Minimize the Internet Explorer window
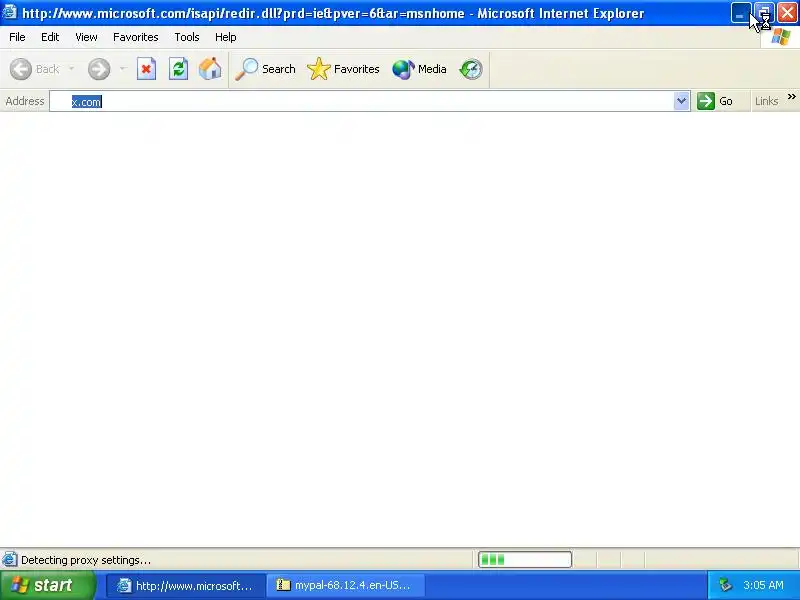Screen dimensions: 800x600 [x=740, y=13]
